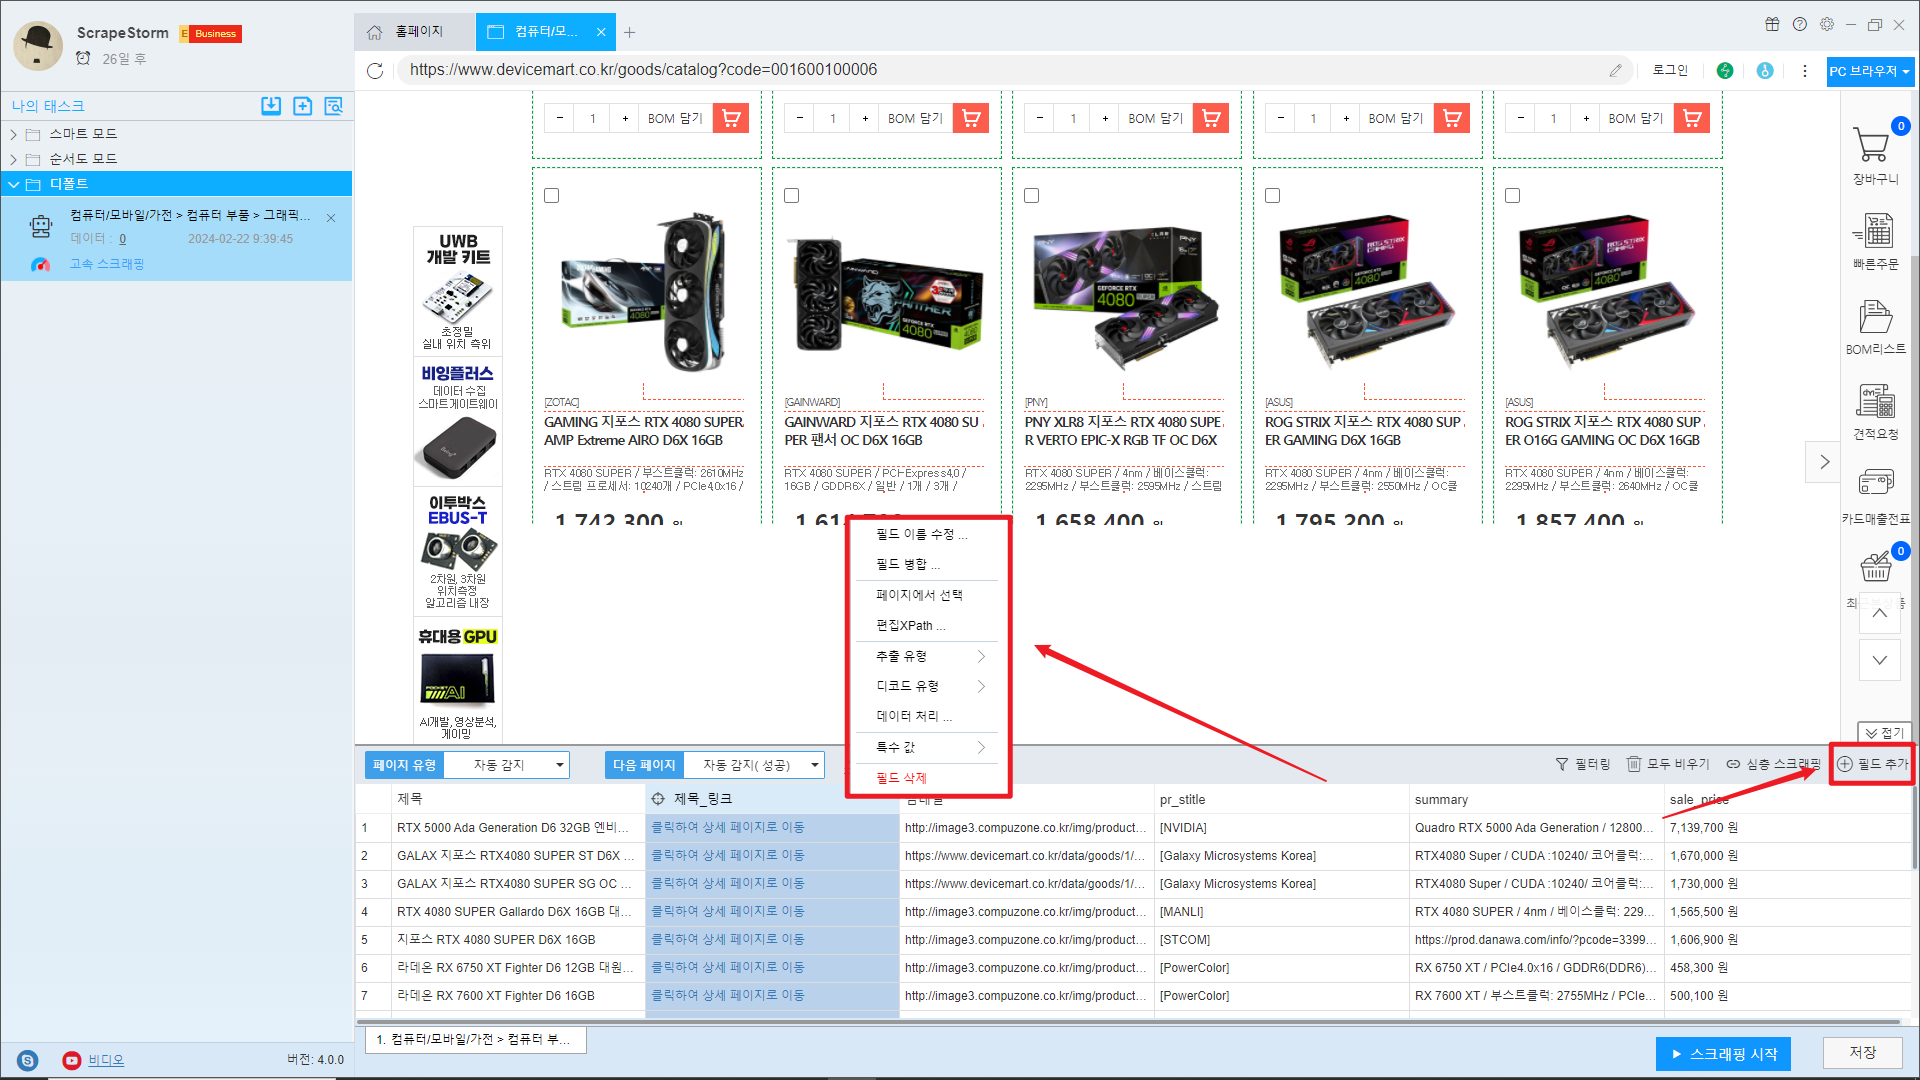Close the 컴퓨터/모바일 task with X icon
Viewport: 1920px width, 1080px height.
pos(331,218)
